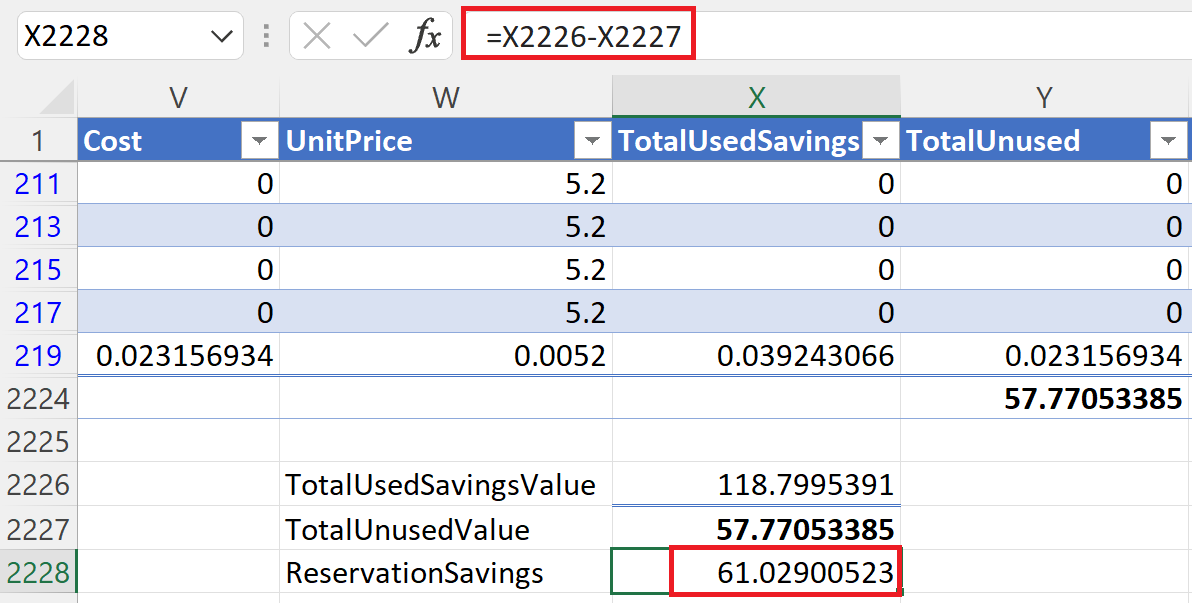Select the Cost header cell
Image resolution: width=1192 pixels, height=603 pixels.
(x=179, y=140)
